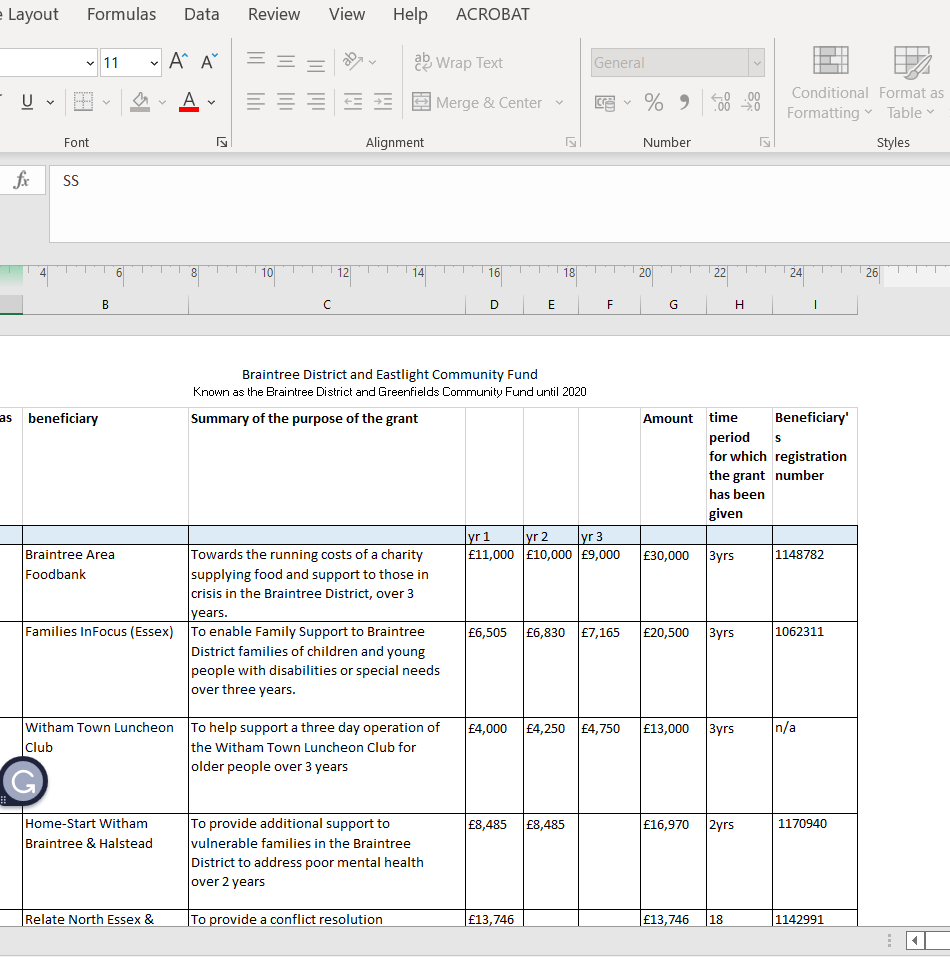Toggle Middle Align for cell contents
The width and height of the screenshot is (950, 957).
click(x=286, y=62)
